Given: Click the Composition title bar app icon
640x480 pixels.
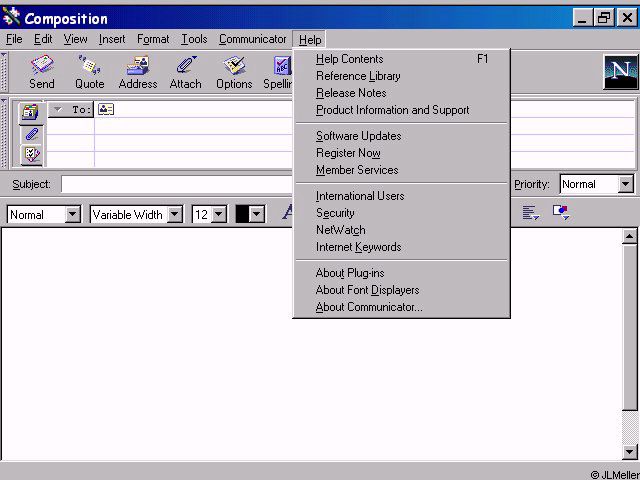Looking at the screenshot, I should click(x=11, y=17).
